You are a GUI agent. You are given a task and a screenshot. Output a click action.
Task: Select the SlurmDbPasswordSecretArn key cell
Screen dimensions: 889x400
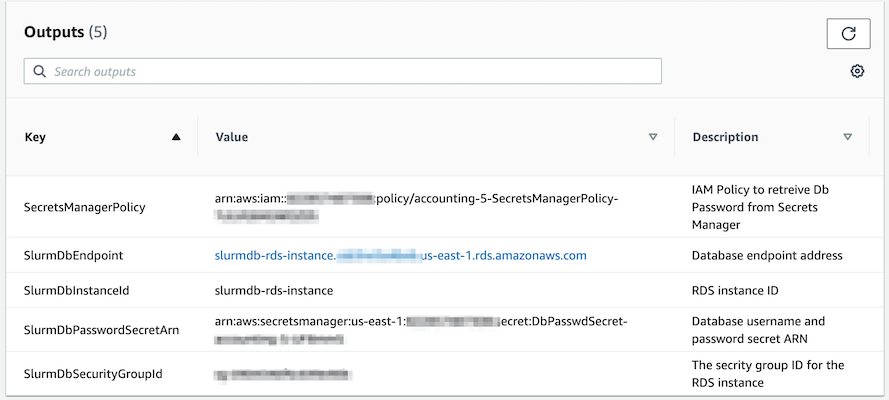coord(101,330)
